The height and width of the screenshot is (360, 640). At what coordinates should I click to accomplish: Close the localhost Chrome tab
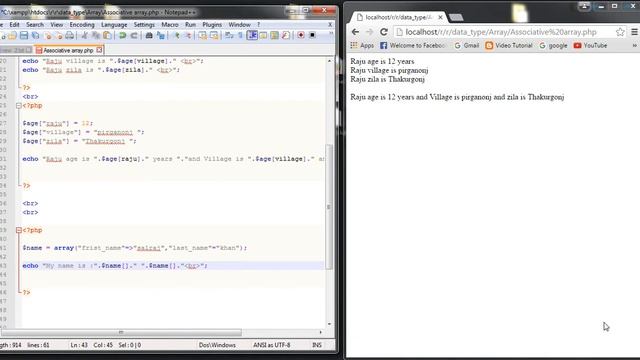[440, 17]
